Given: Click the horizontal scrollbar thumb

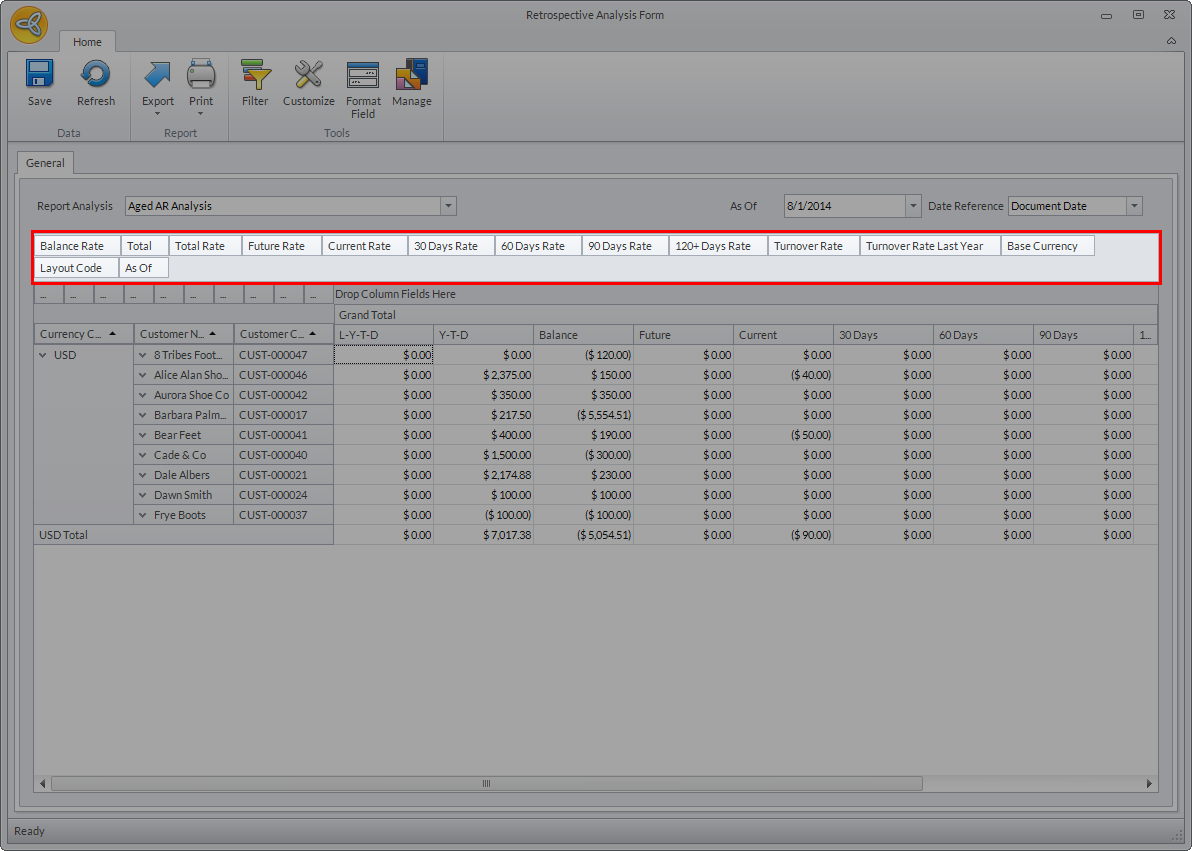Looking at the screenshot, I should pyautogui.click(x=486, y=784).
